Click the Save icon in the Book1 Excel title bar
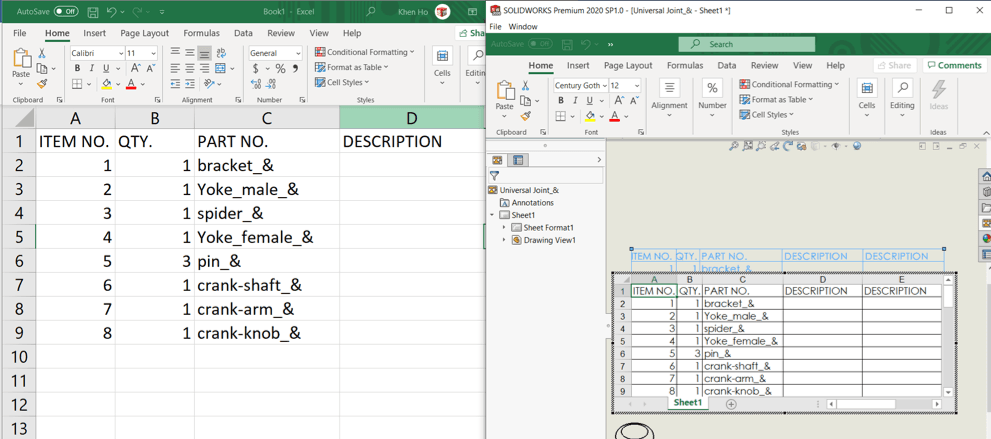Viewport: 991px width, 439px height. pos(92,12)
